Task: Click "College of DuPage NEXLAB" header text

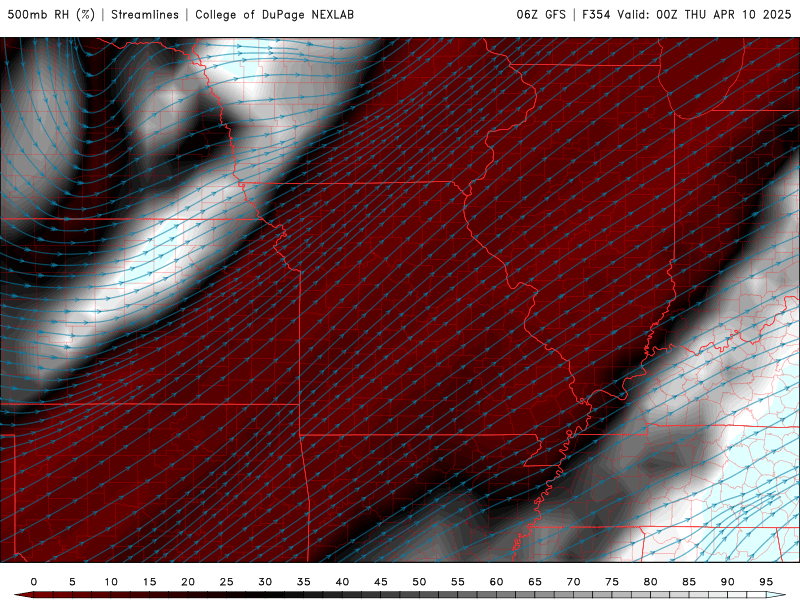Action: (x=274, y=15)
